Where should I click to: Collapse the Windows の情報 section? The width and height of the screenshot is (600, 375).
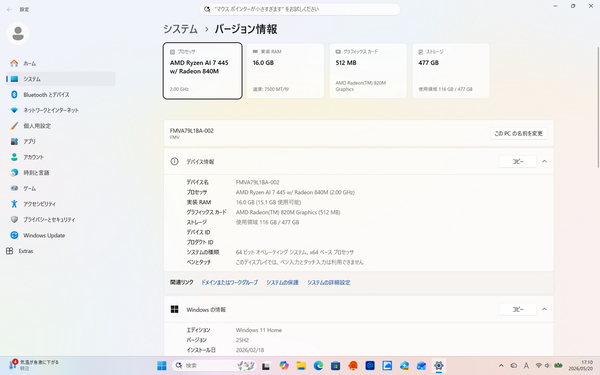(544, 309)
